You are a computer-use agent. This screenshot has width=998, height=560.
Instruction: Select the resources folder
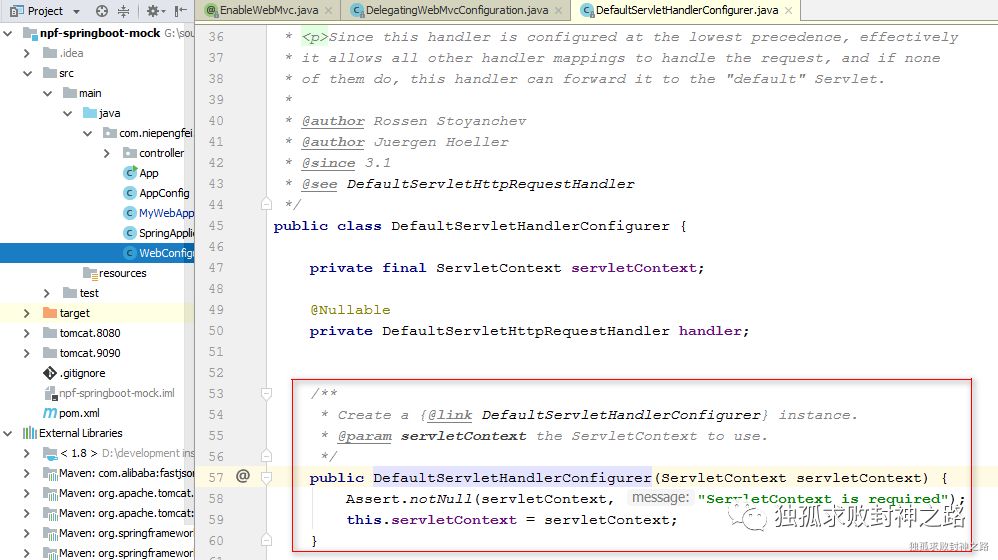point(122,273)
